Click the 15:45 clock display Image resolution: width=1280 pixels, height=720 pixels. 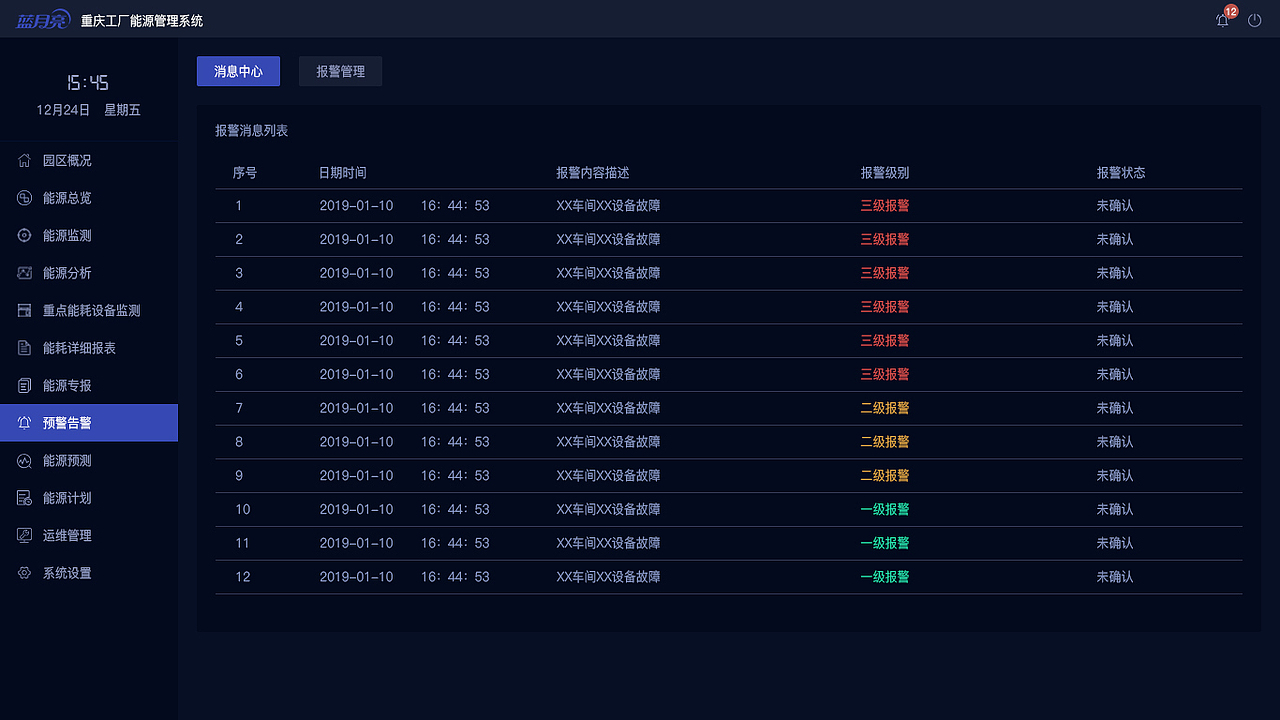pyautogui.click(x=88, y=83)
